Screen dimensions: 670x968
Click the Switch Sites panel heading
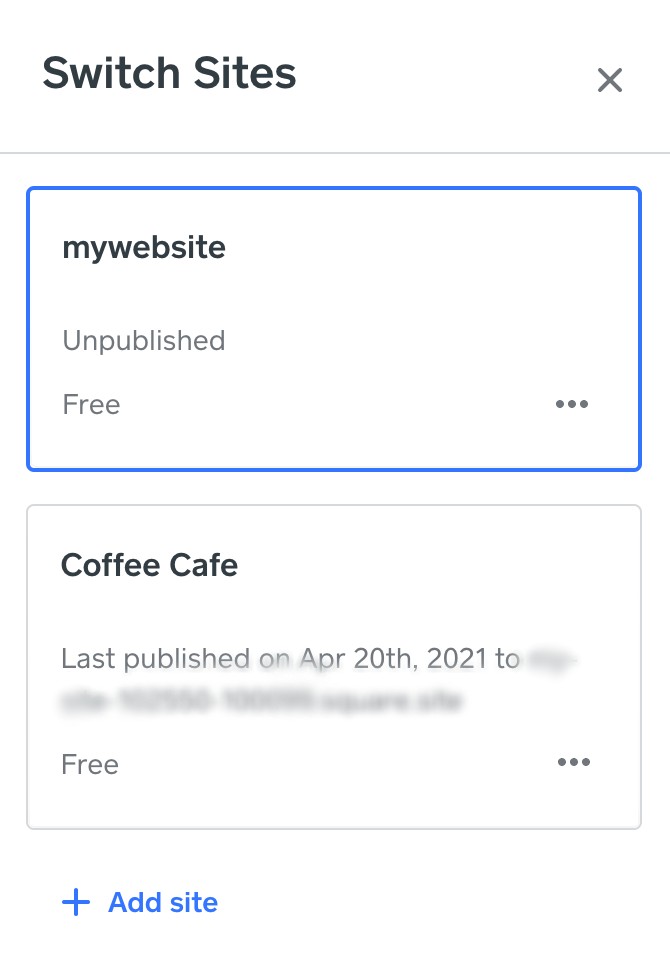click(x=169, y=74)
